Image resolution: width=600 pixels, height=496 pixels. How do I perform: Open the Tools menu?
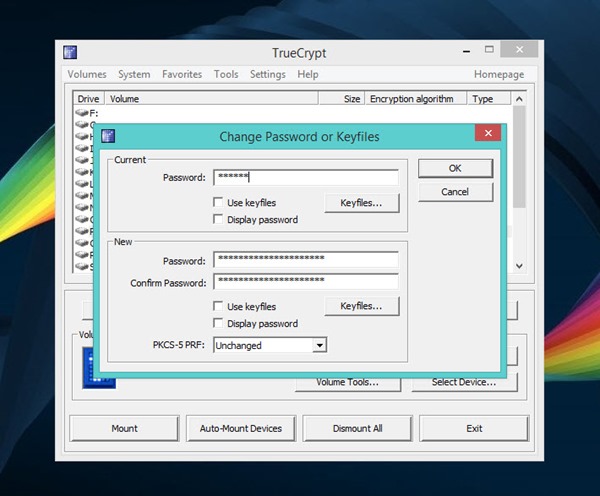(226, 74)
